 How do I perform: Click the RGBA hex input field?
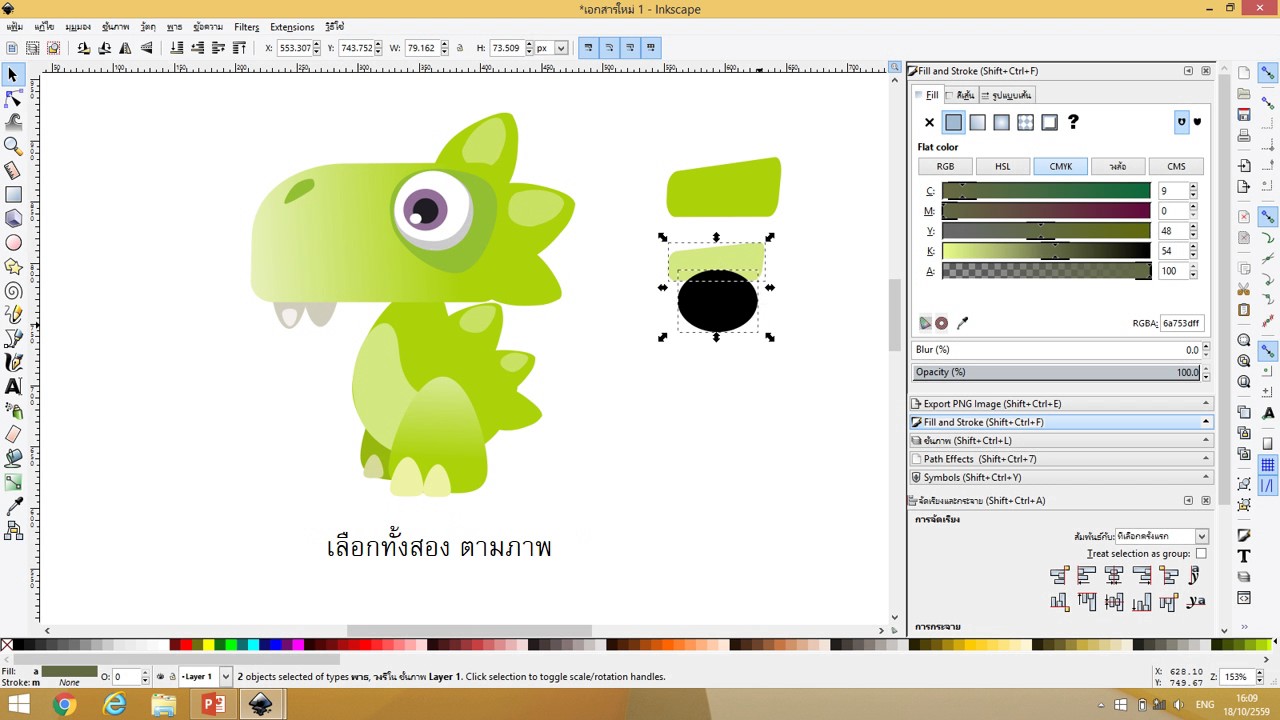point(1182,323)
